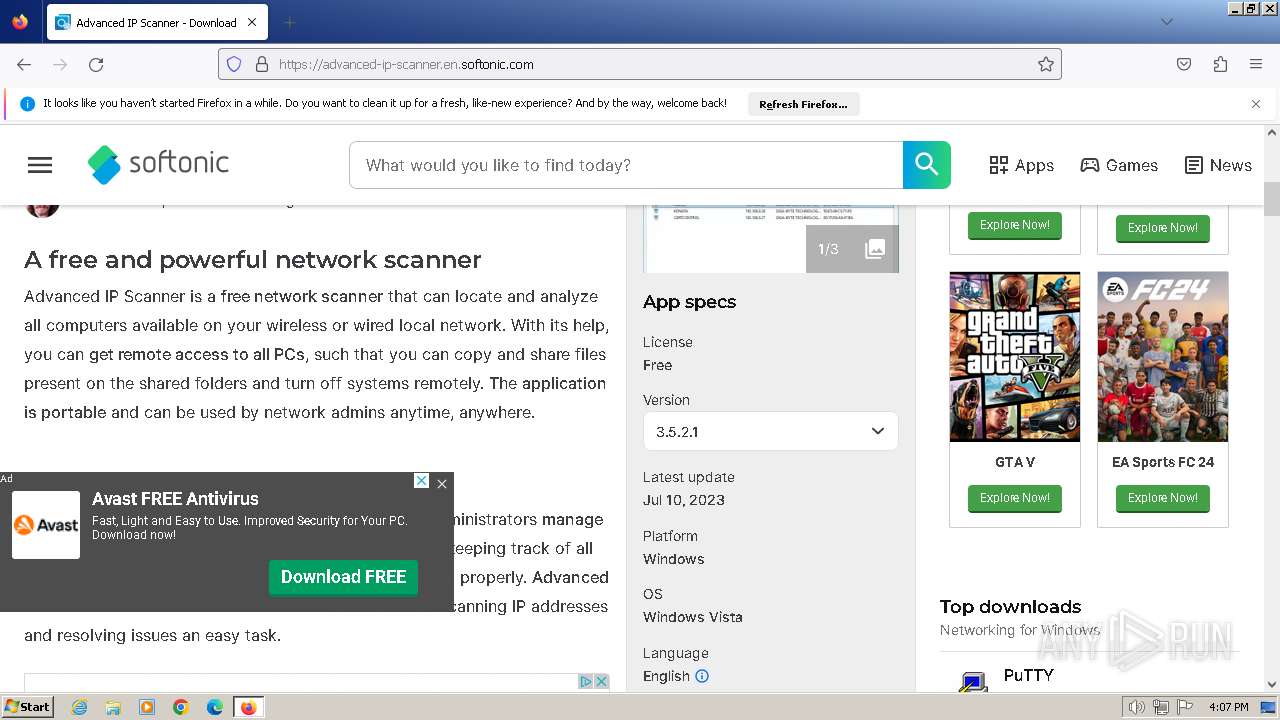Click Explore Now under EA Sports FC 24
1280x720 pixels.
1162,498
